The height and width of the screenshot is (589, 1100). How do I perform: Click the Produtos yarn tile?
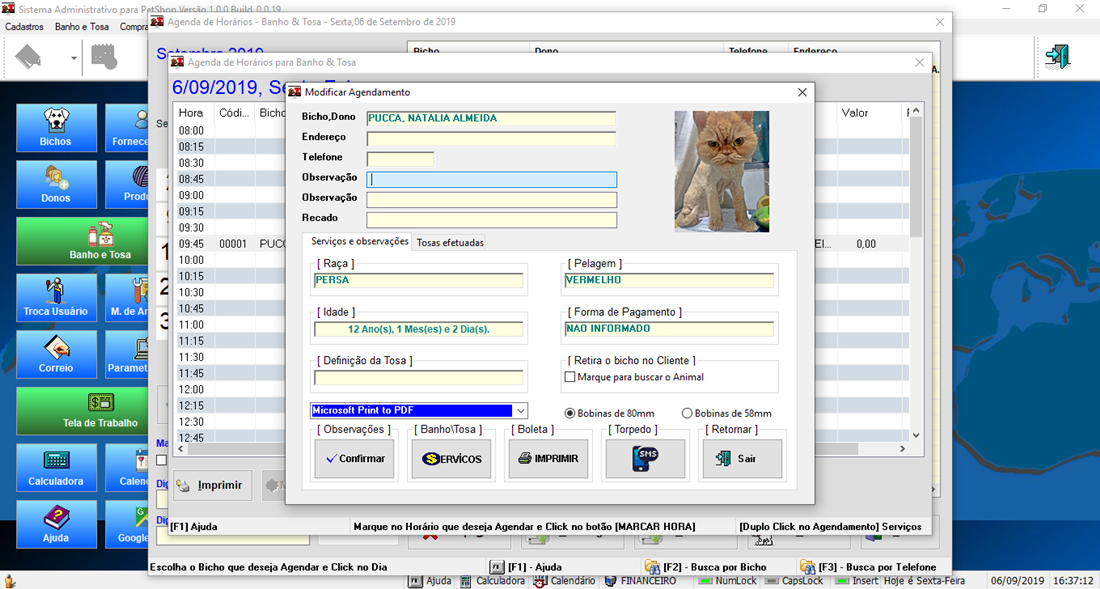click(x=127, y=184)
